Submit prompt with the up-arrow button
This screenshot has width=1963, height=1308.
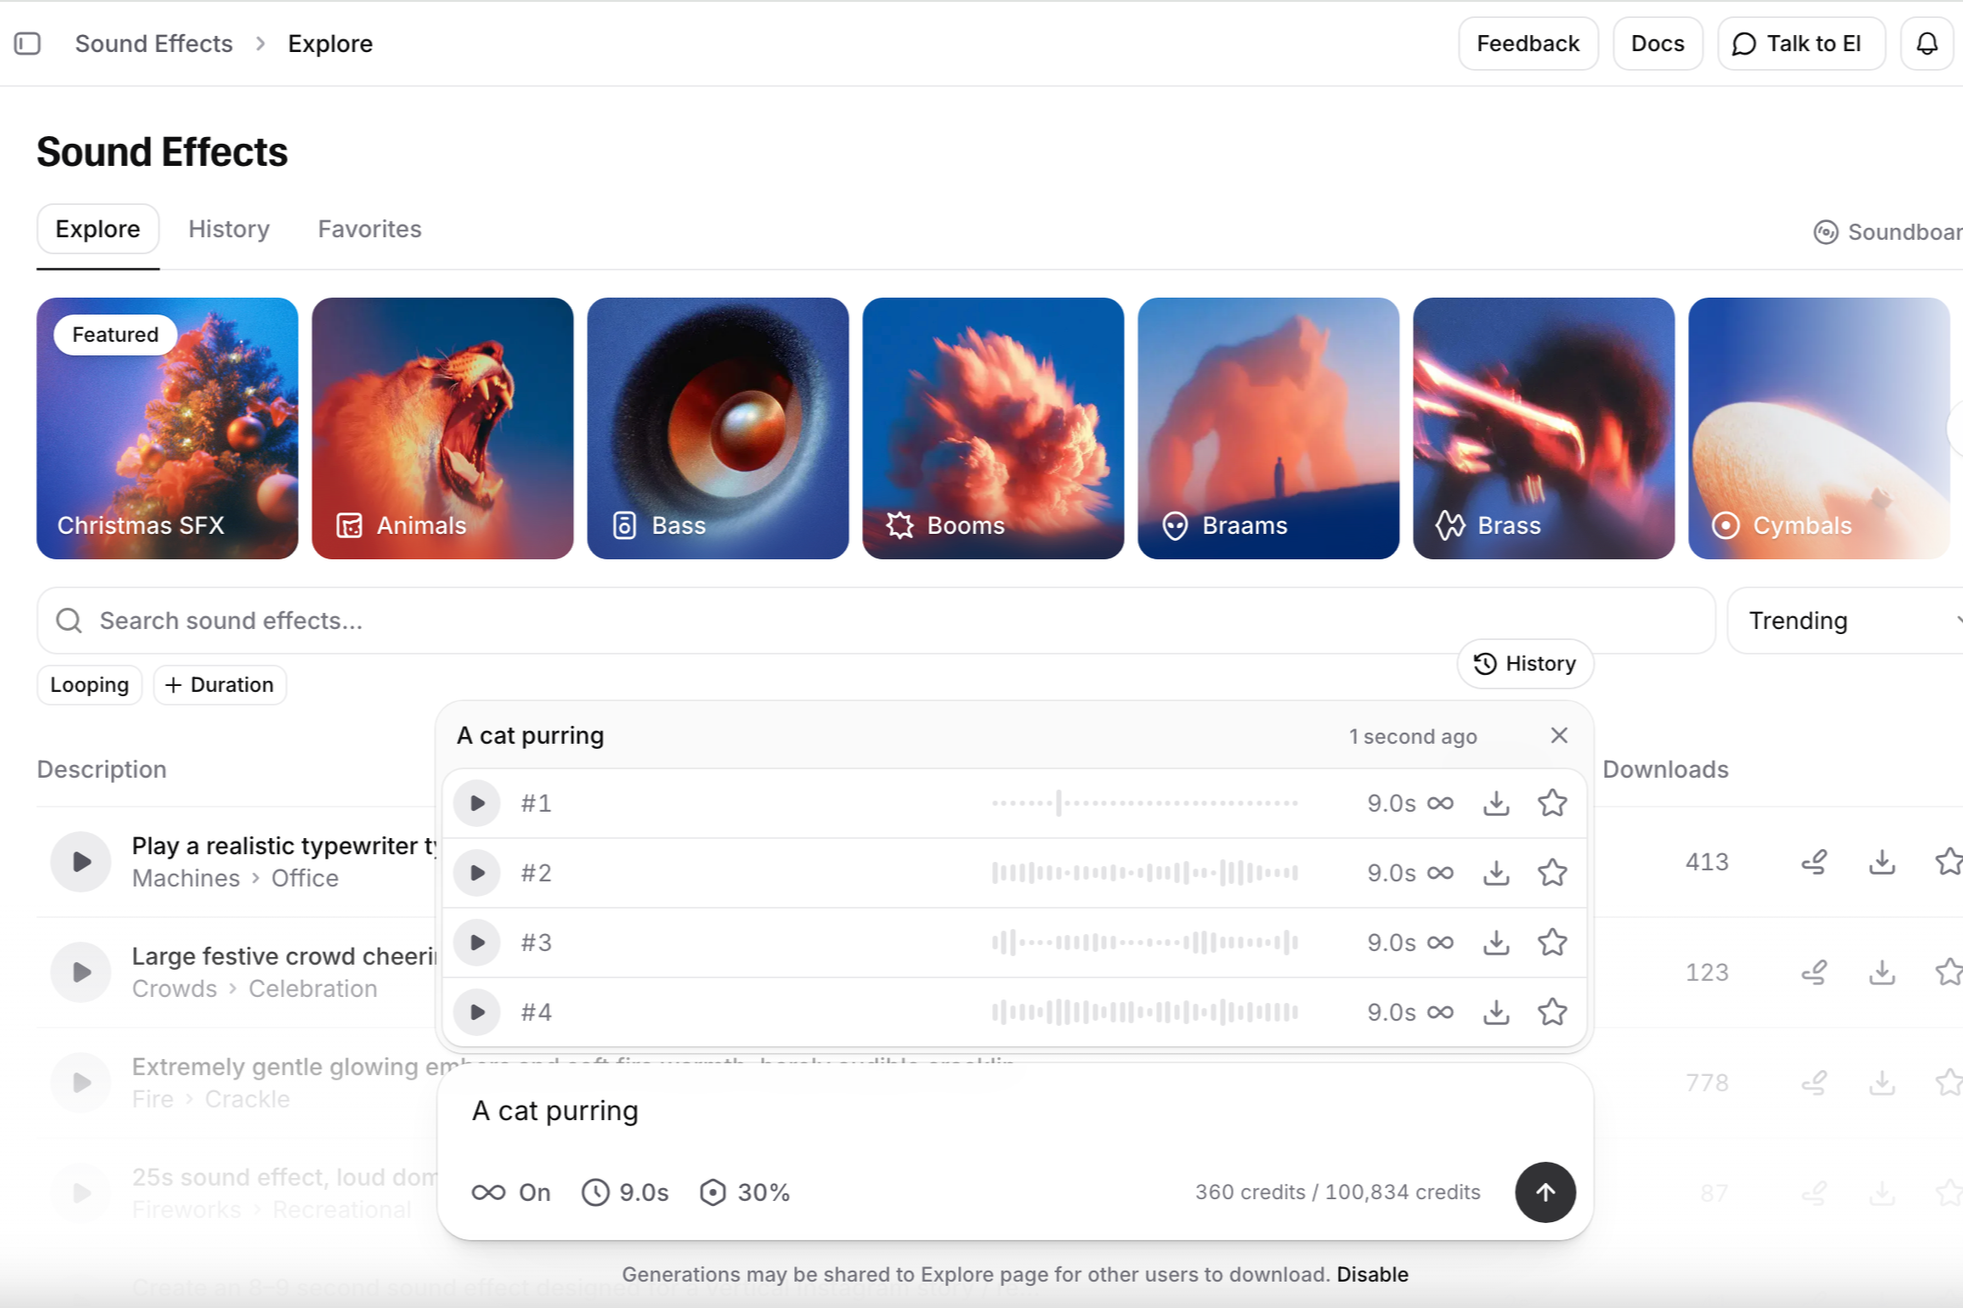(1544, 1192)
